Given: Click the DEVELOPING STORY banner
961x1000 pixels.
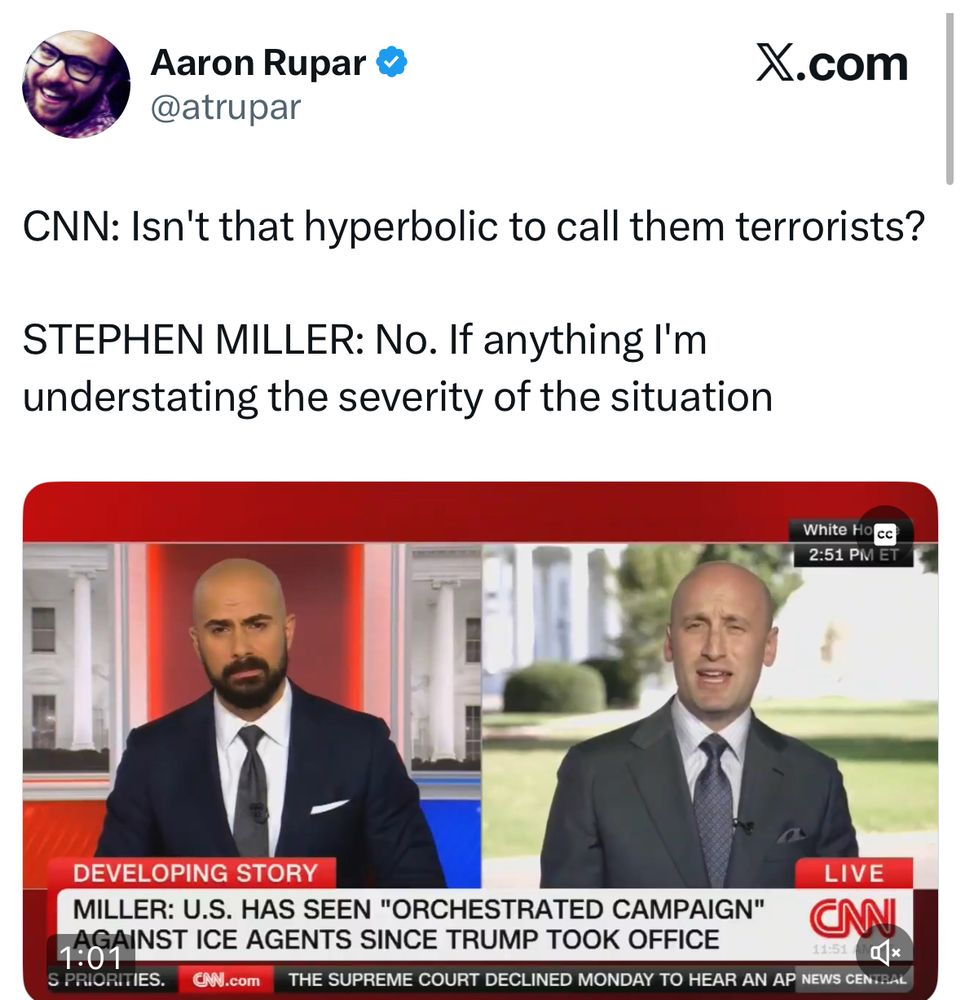Looking at the screenshot, I should (x=194, y=873).
